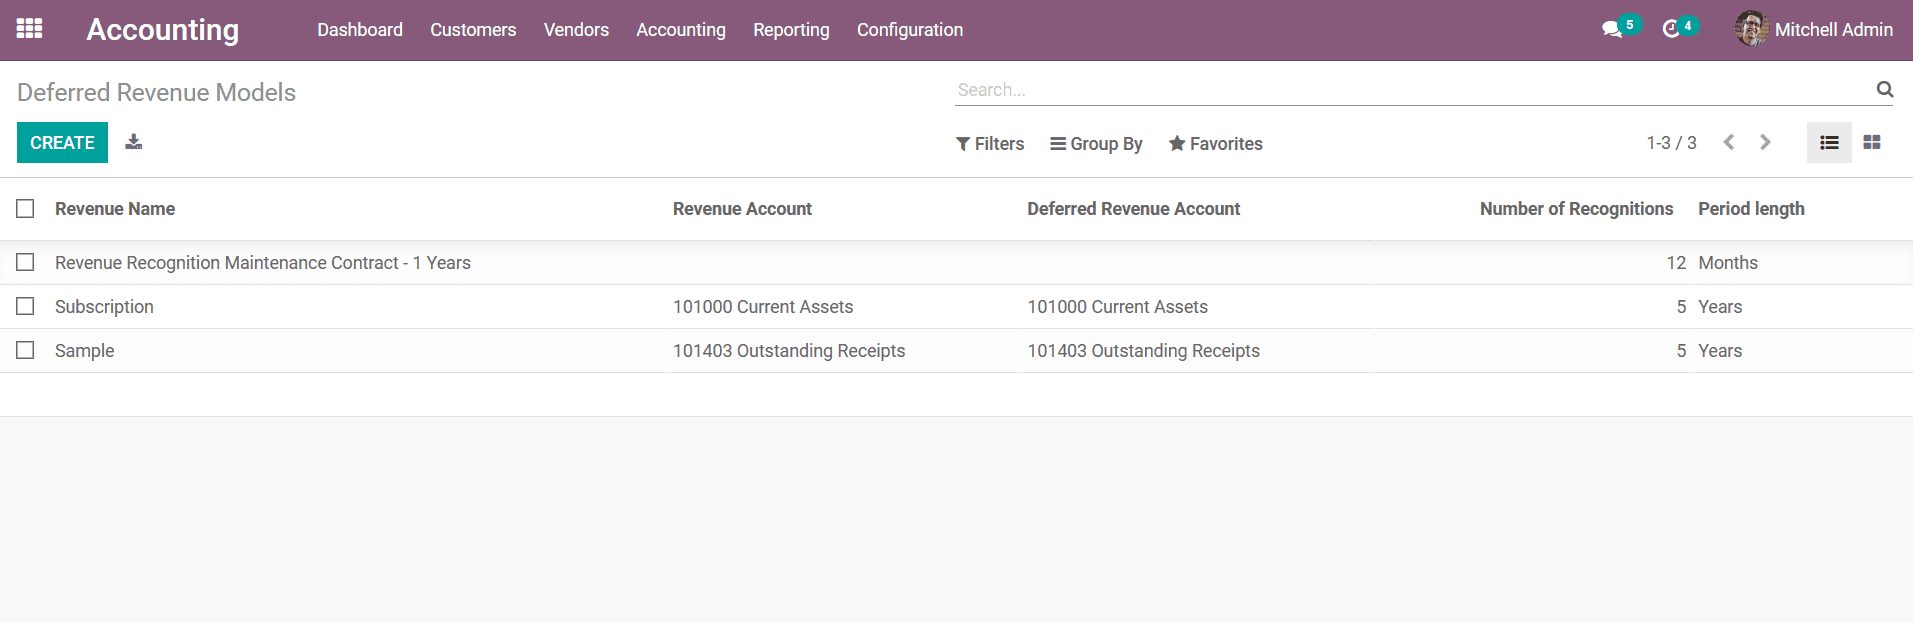Click Years period in Sample row
The width and height of the screenshot is (1913, 623).
1720,351
